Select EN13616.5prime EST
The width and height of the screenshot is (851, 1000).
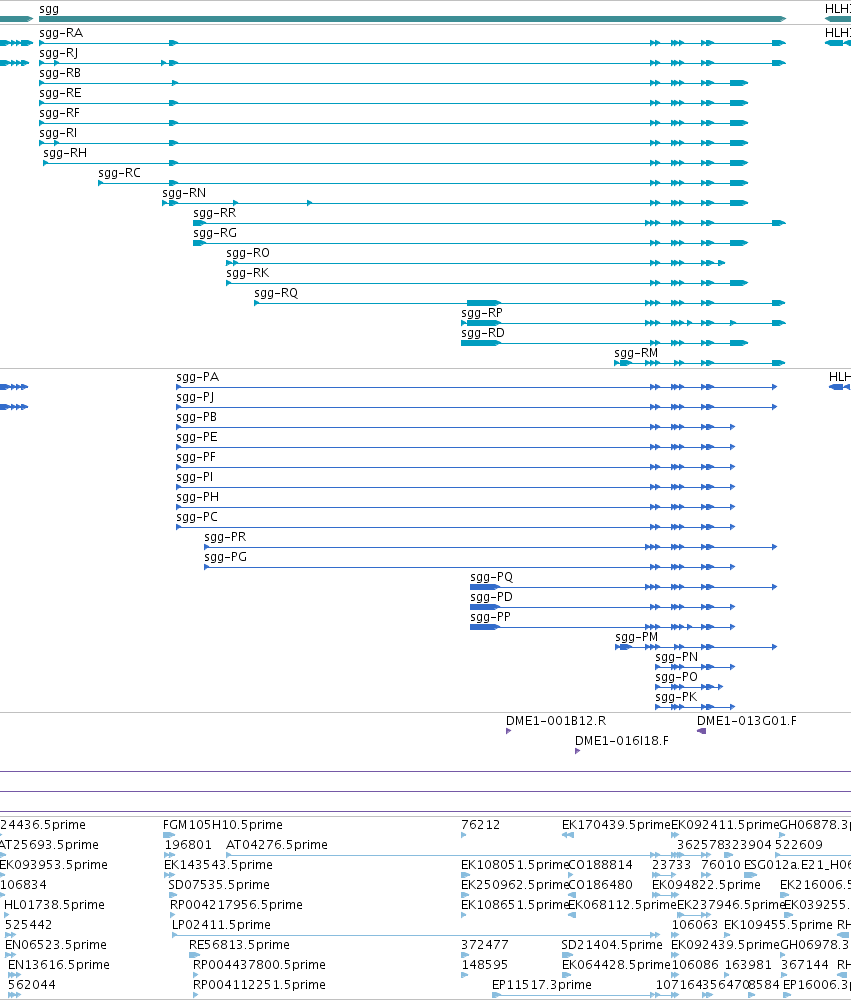click(x=59, y=964)
